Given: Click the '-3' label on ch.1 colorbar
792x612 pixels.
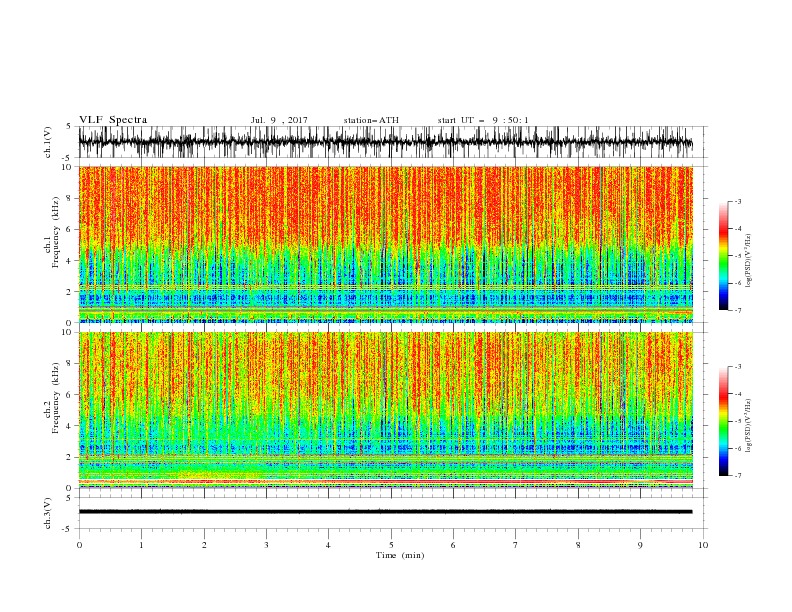Looking at the screenshot, I should coord(738,201).
